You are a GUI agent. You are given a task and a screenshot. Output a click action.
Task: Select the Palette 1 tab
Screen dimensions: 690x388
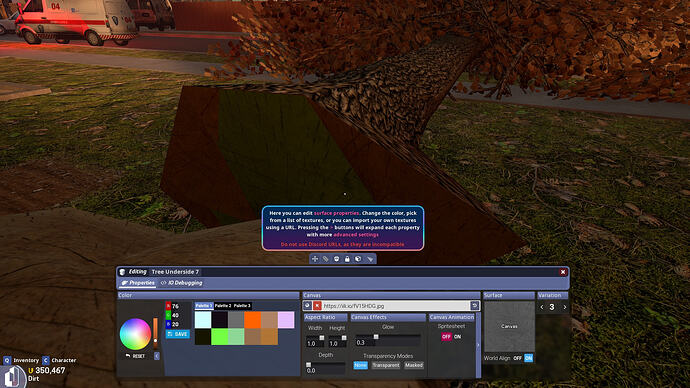pos(204,306)
